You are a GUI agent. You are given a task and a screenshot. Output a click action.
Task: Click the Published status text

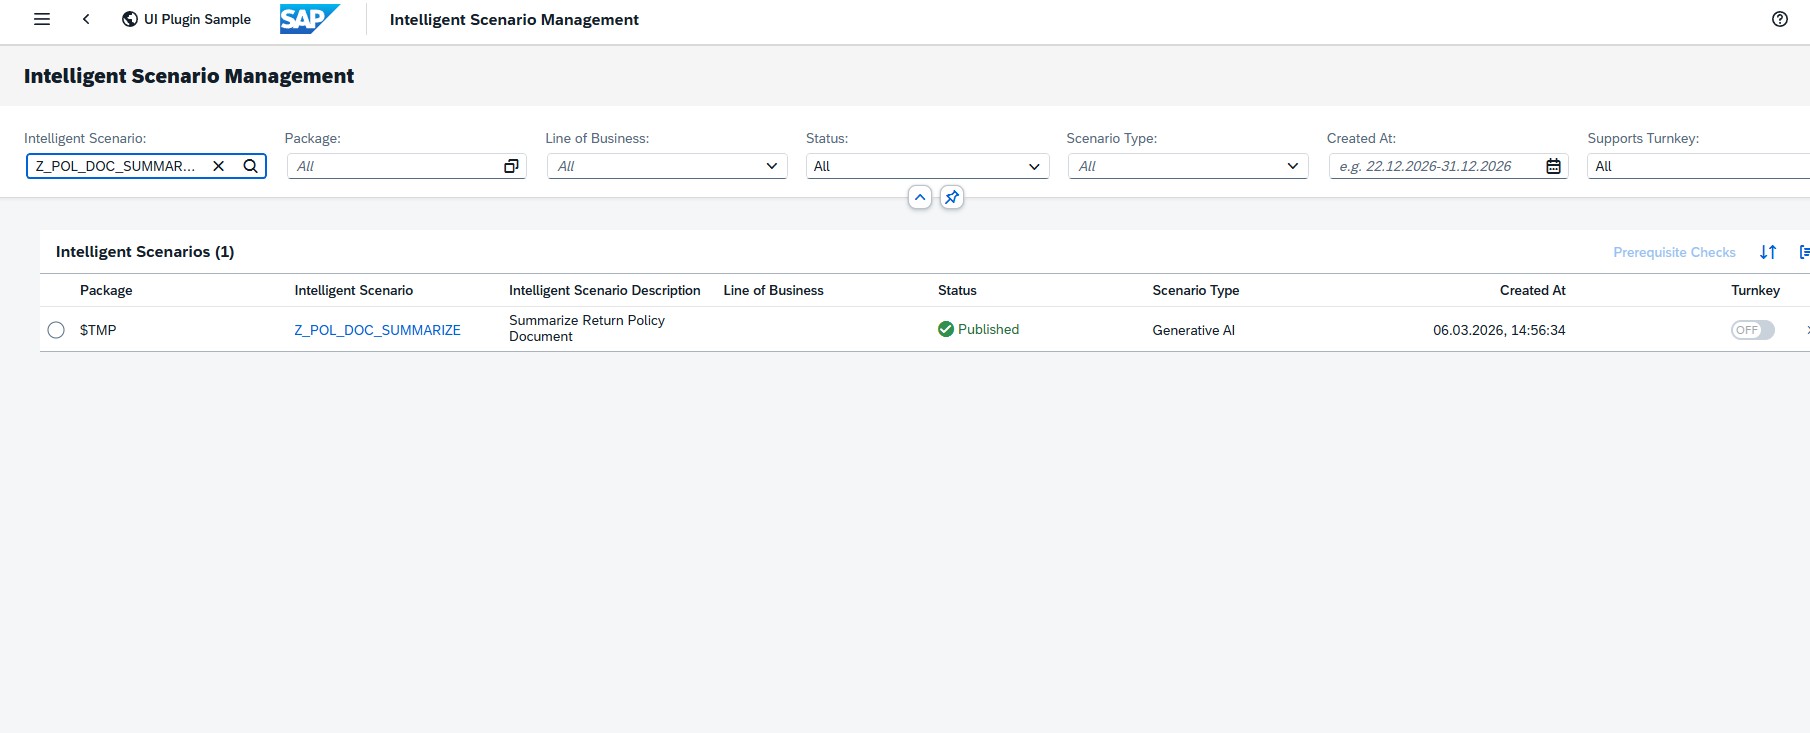988,329
